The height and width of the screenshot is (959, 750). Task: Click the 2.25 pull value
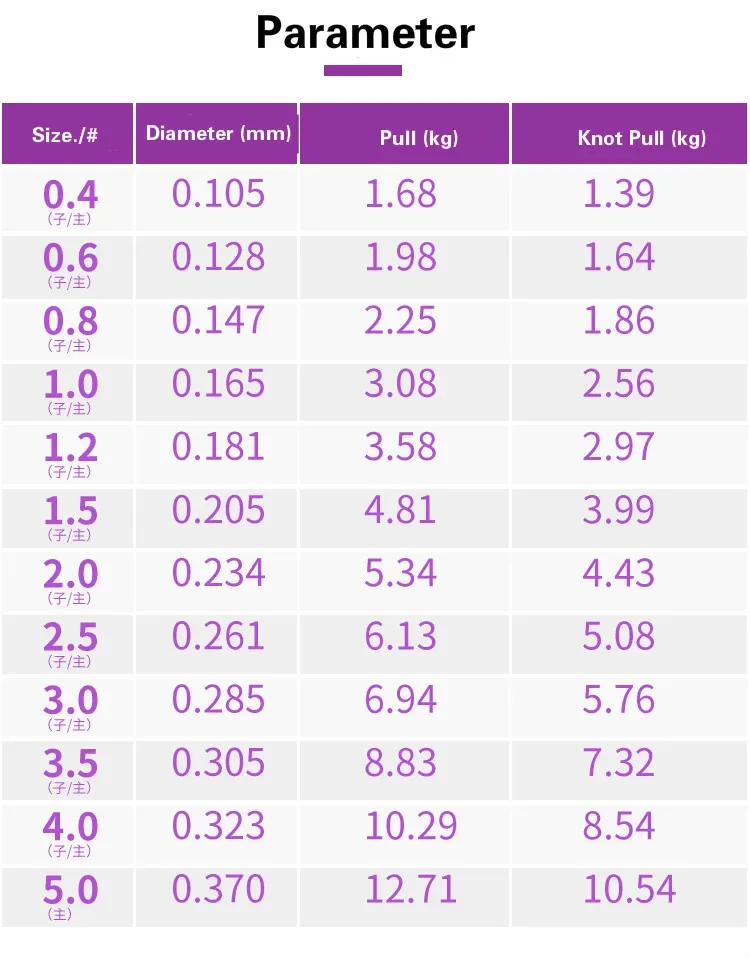pyautogui.click(x=400, y=320)
